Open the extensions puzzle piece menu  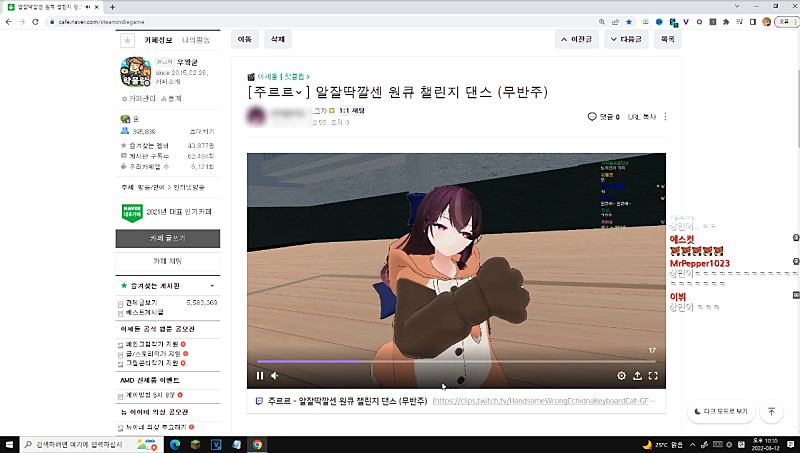[x=726, y=22]
